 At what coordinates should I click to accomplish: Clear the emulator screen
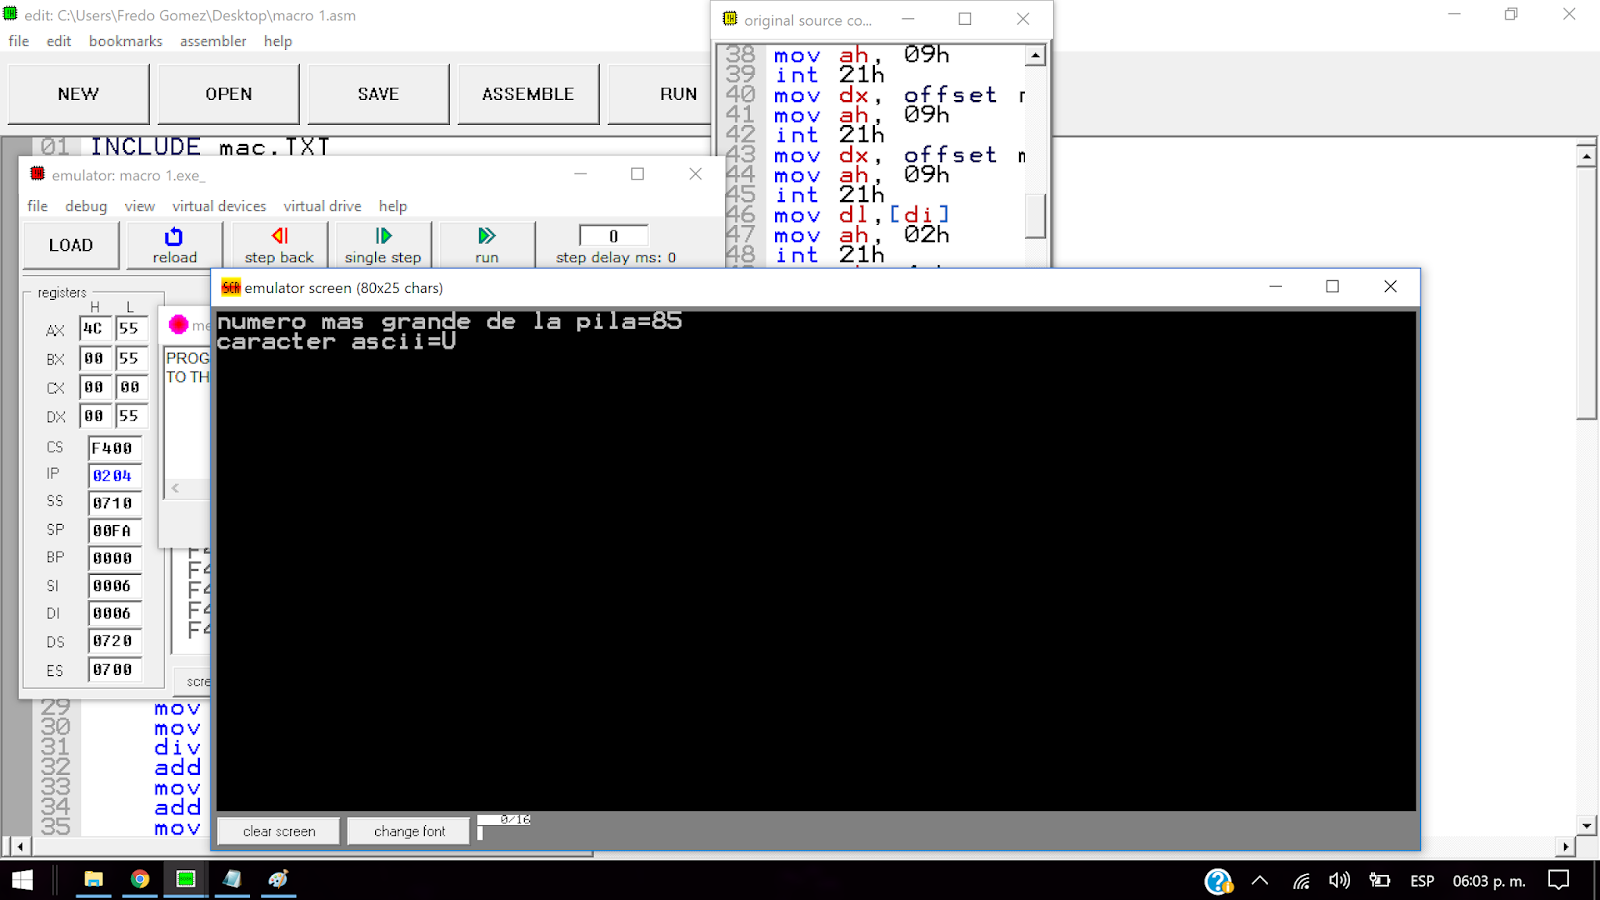tap(277, 830)
